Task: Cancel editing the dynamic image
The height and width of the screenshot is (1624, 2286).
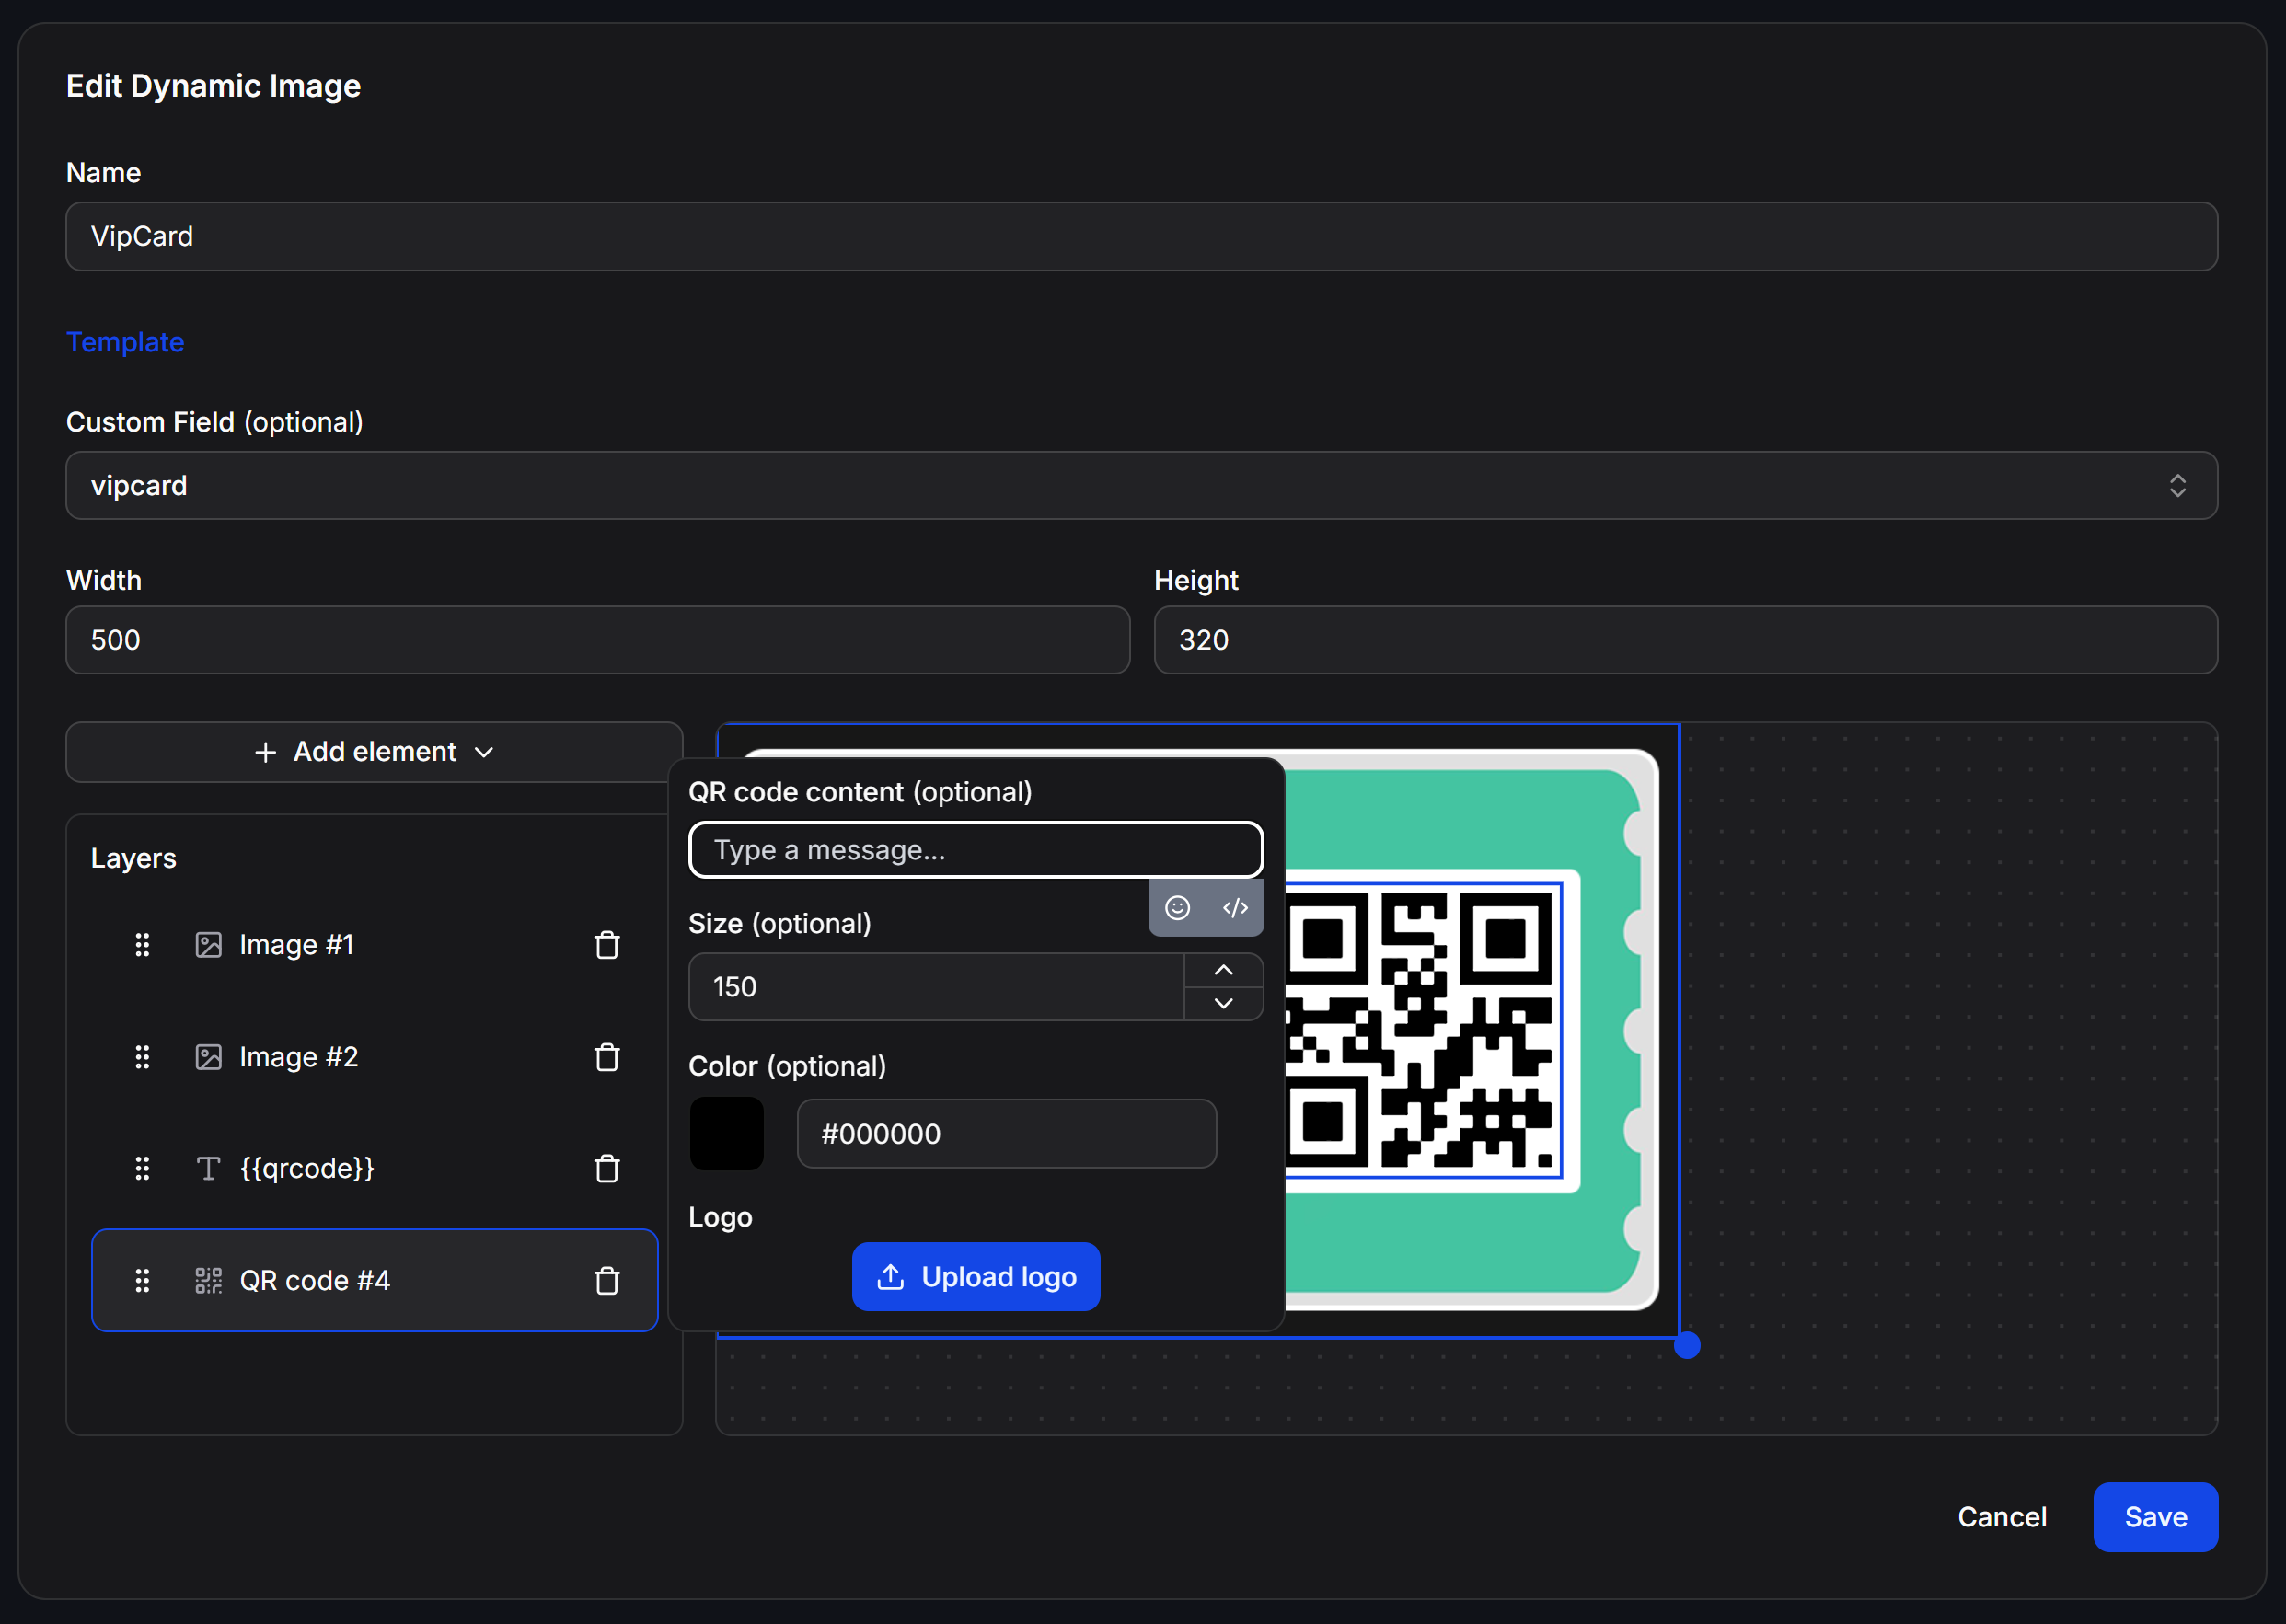Action: [x=2002, y=1517]
